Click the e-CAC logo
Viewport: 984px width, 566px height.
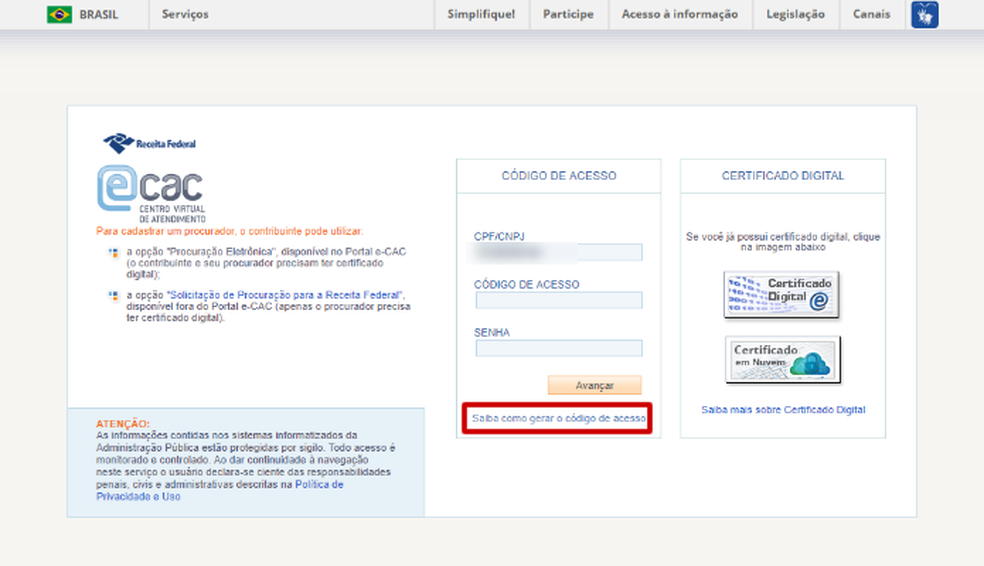click(150, 192)
